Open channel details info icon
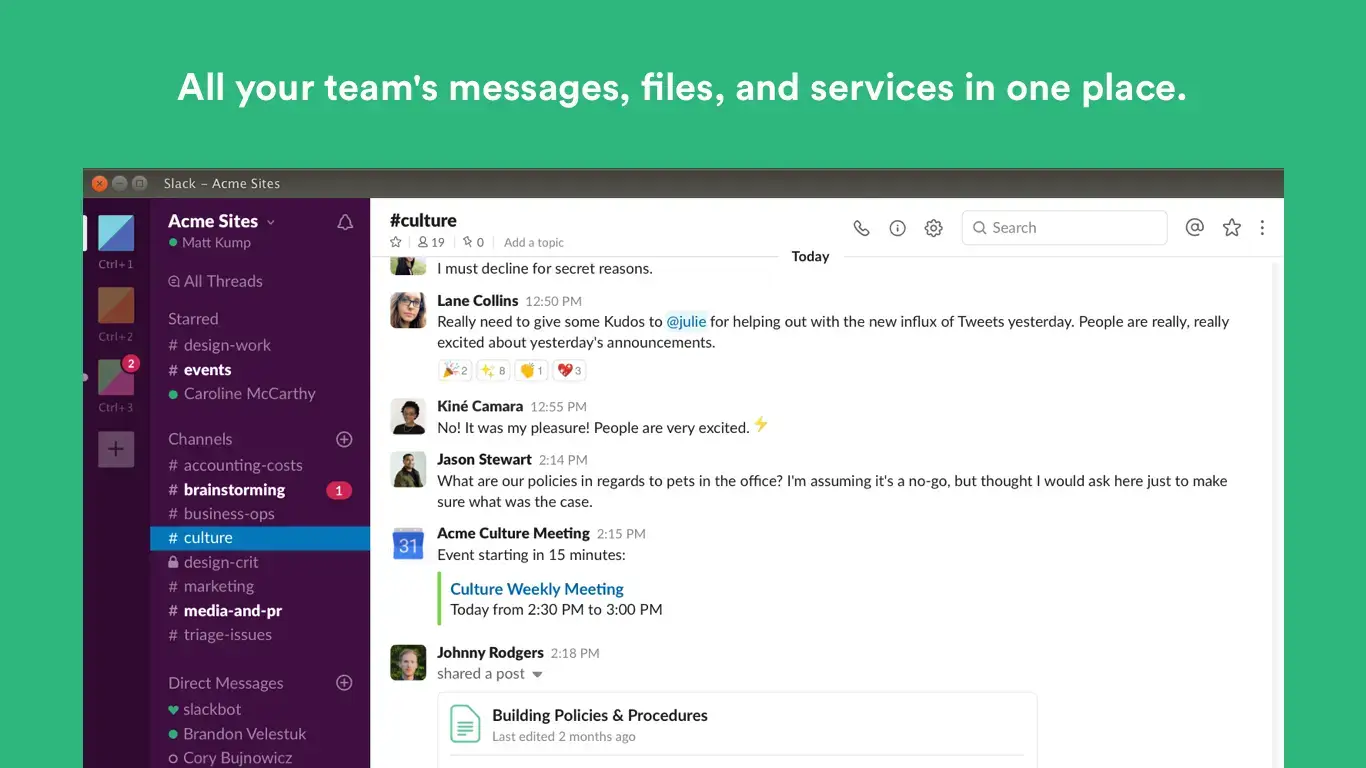The image size is (1366, 768). [x=898, y=228]
